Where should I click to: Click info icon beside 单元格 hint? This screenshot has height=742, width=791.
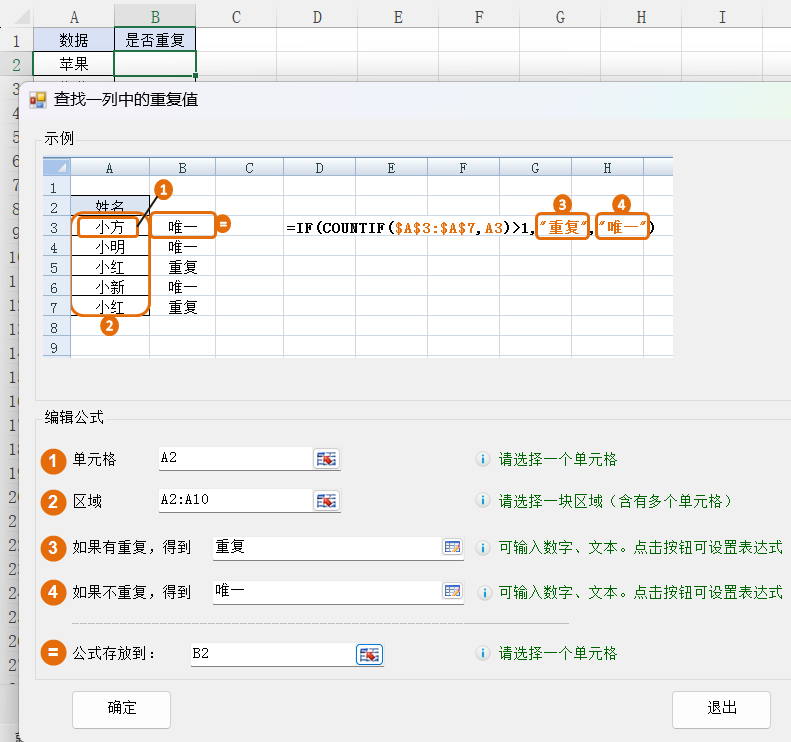click(483, 460)
